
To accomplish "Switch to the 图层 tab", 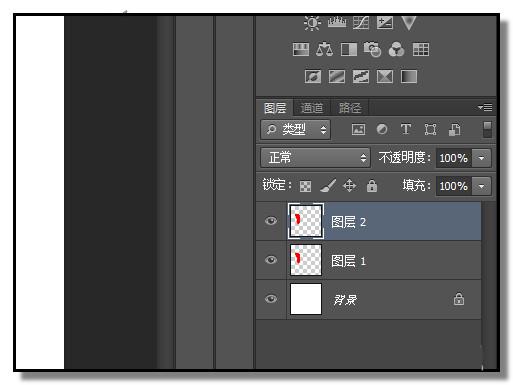I will [275, 108].
